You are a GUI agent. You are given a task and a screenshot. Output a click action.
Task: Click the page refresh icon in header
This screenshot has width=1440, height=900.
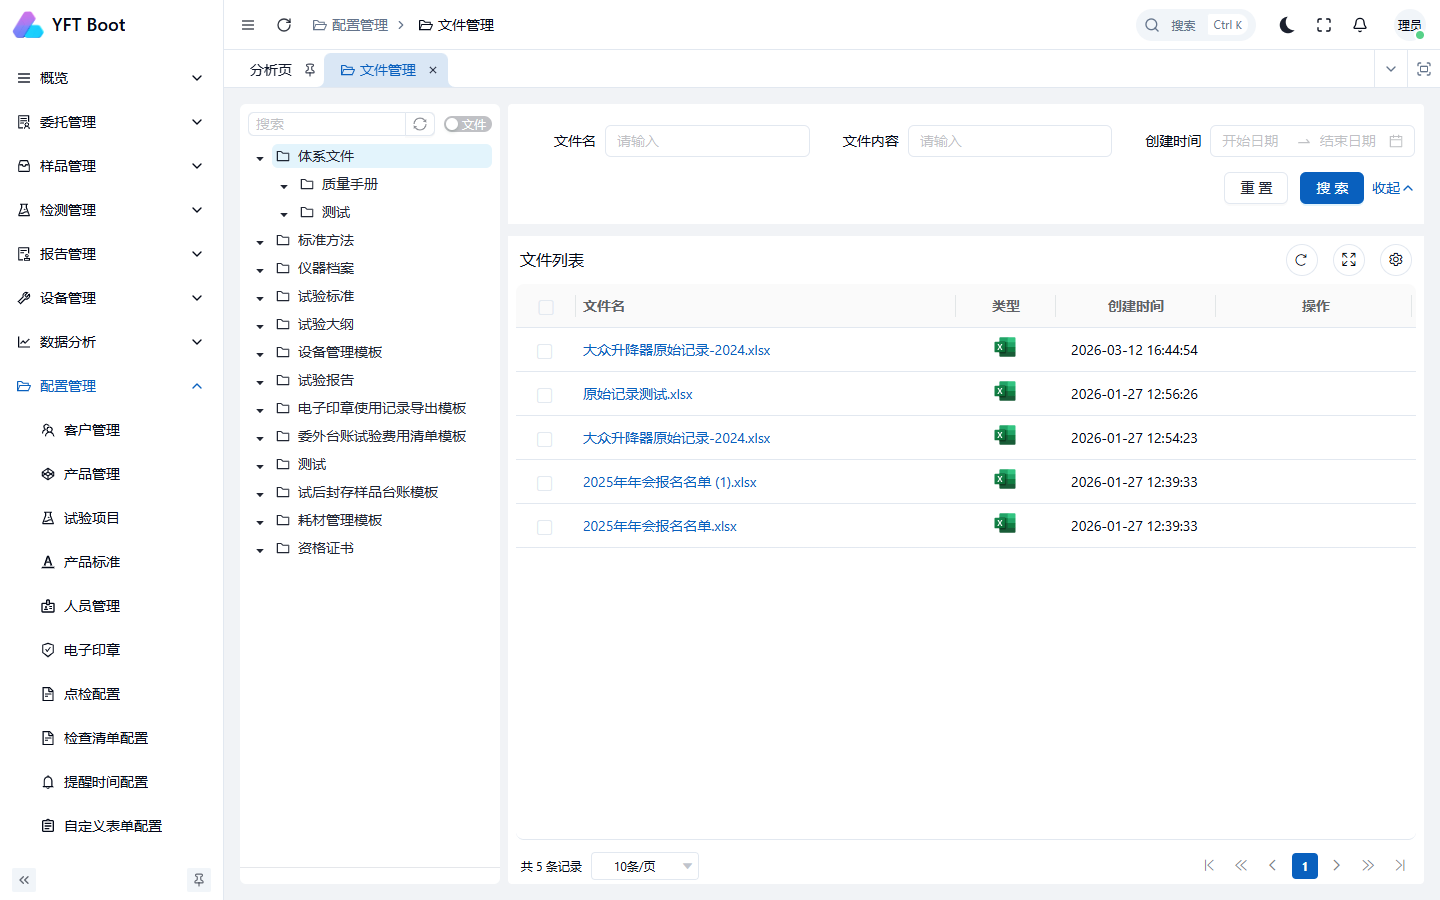284,25
